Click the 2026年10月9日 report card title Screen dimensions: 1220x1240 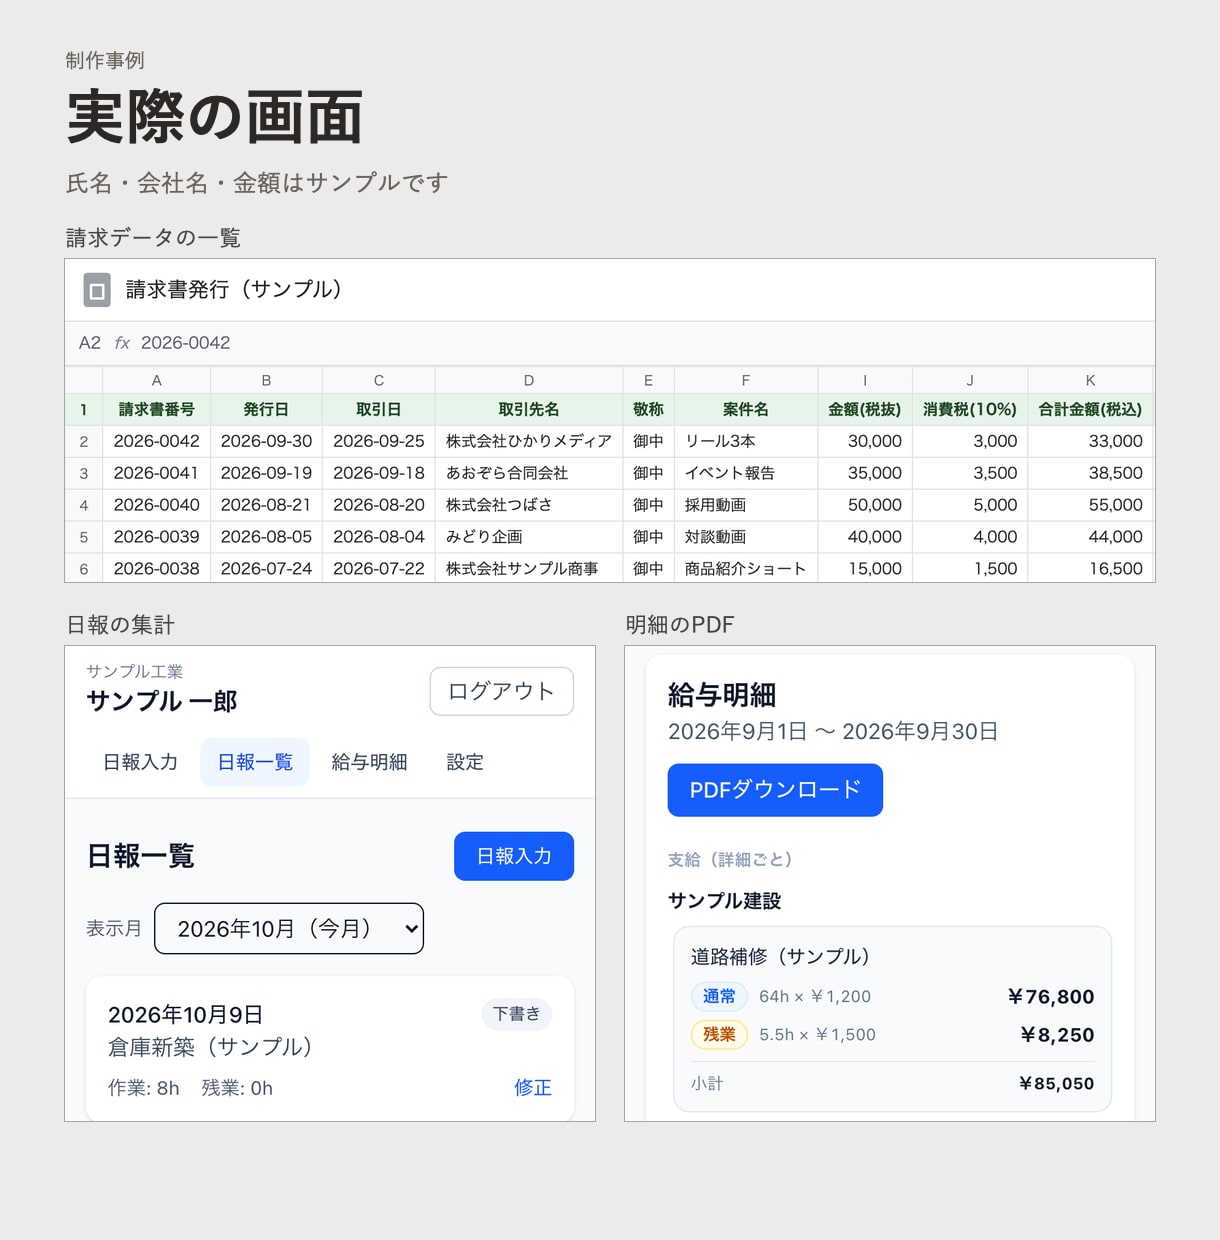[186, 1015]
